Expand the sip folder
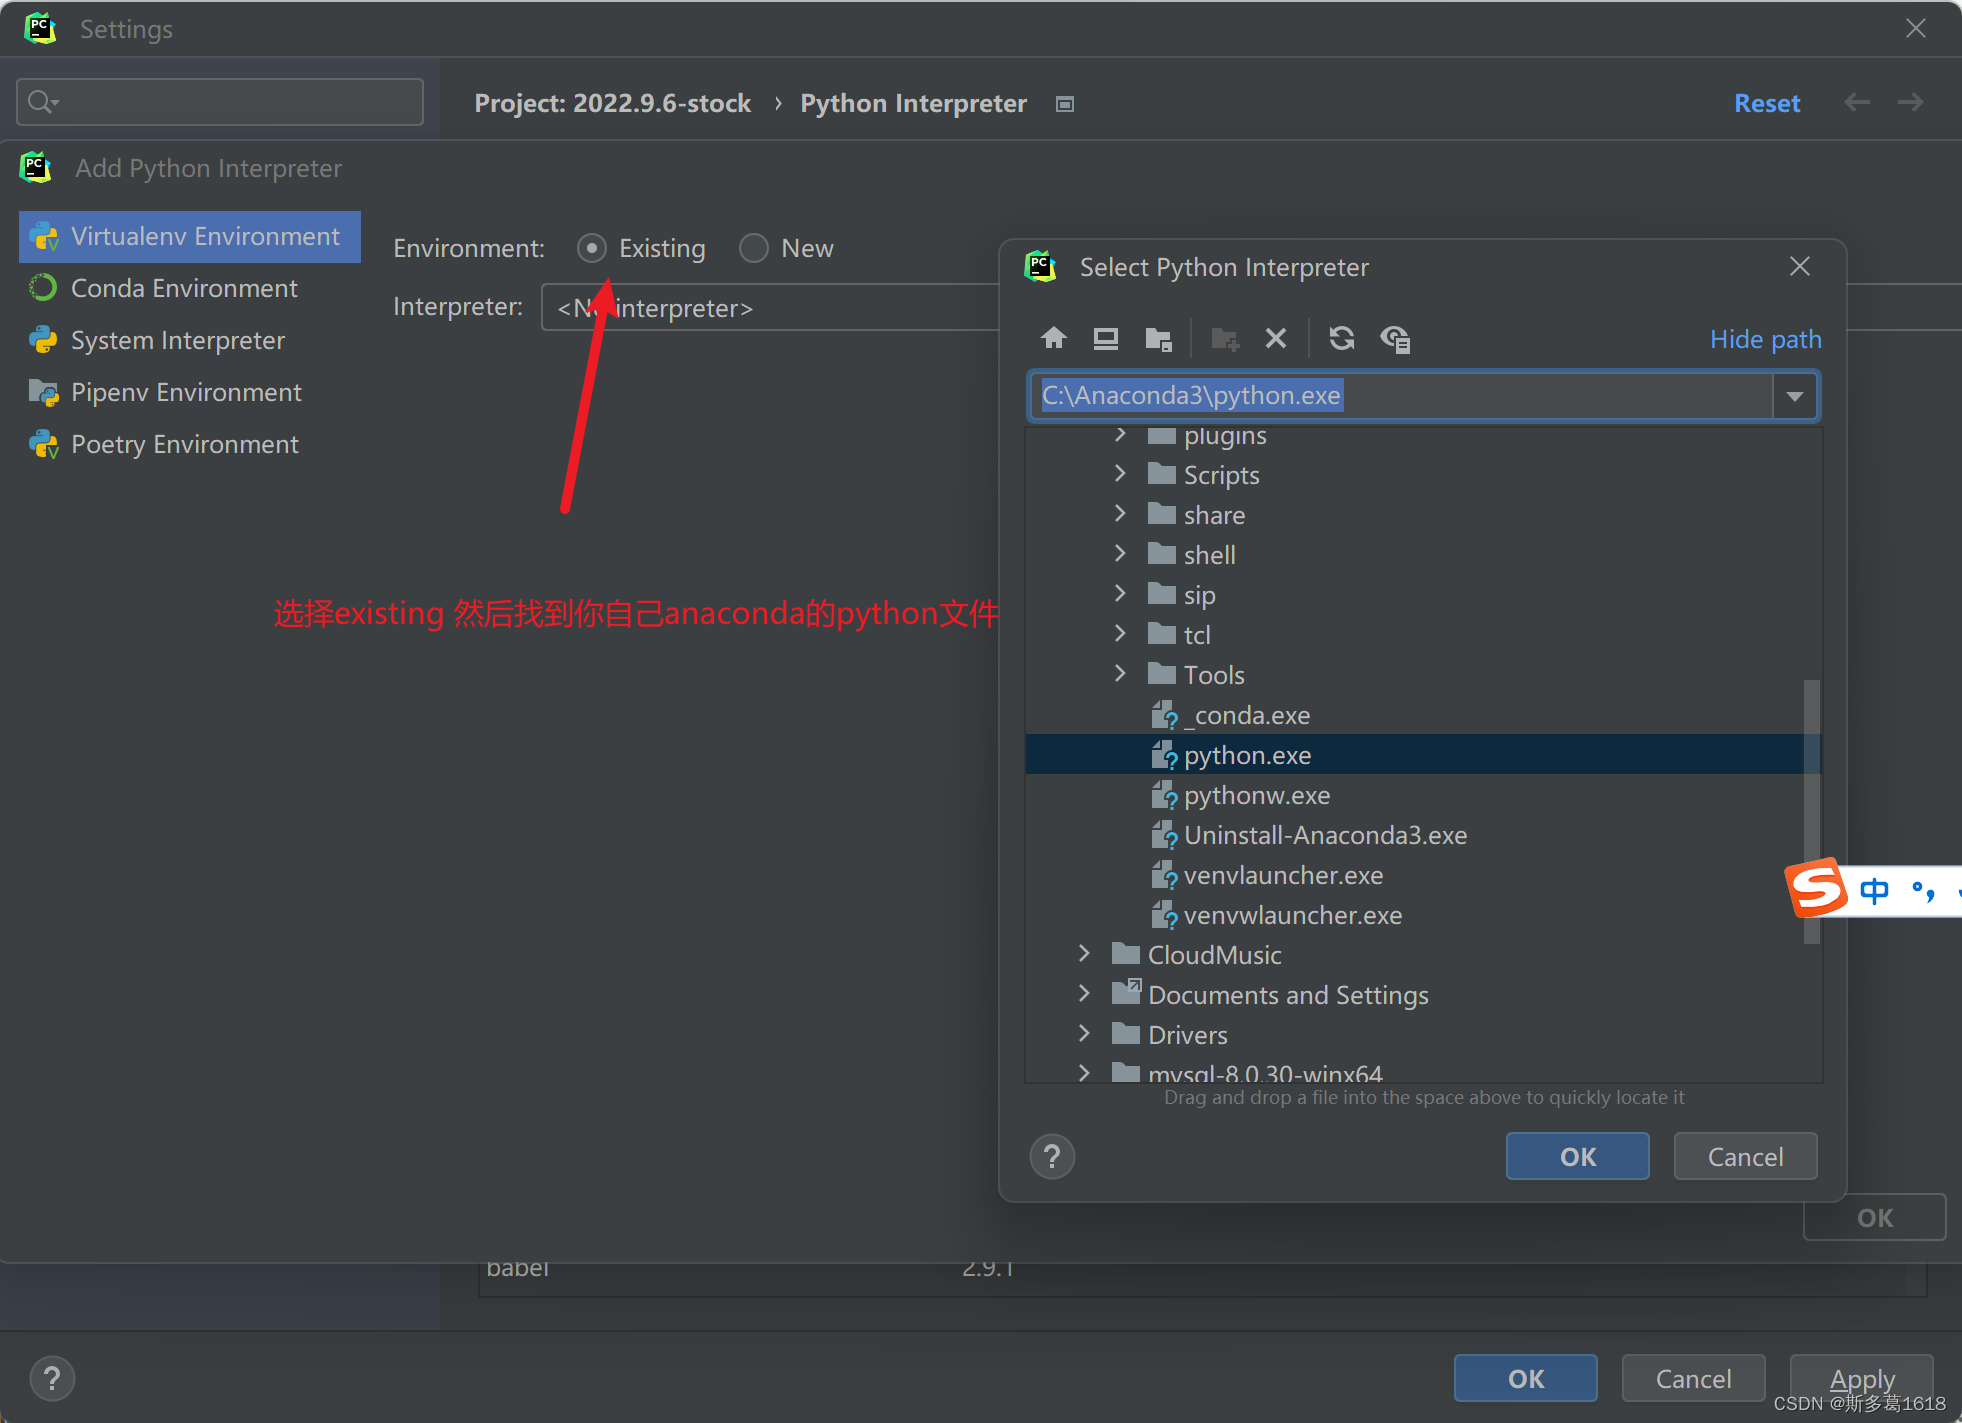The width and height of the screenshot is (1962, 1423). point(1120,594)
